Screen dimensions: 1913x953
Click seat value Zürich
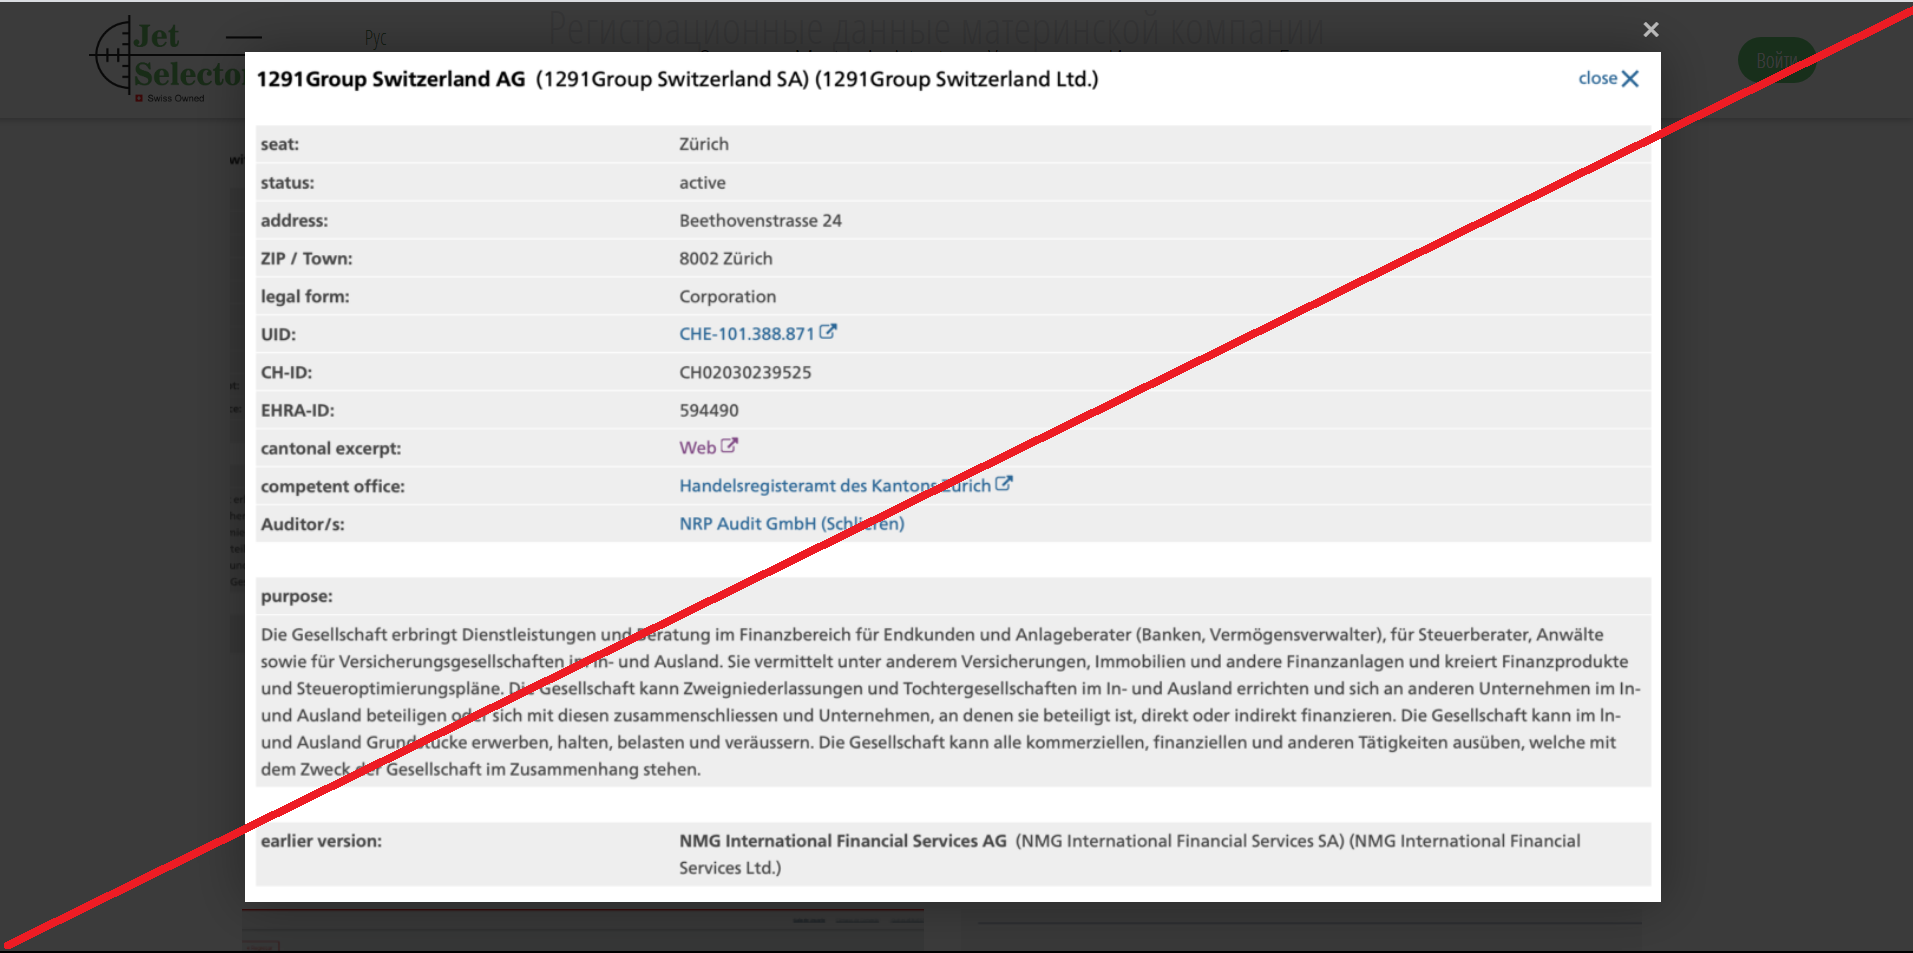pos(704,144)
